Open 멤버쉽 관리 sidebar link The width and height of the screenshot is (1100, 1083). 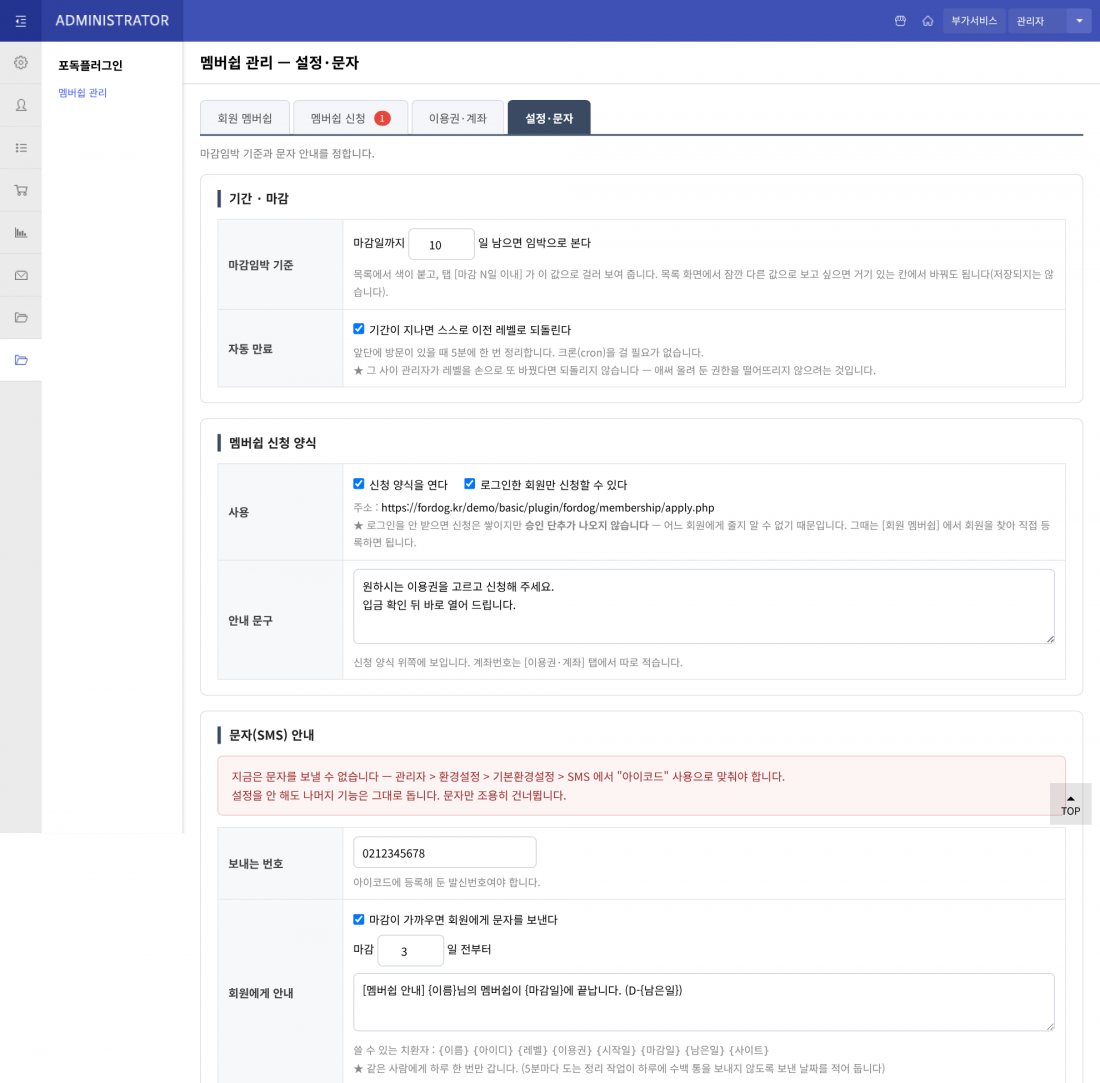[x=82, y=93]
